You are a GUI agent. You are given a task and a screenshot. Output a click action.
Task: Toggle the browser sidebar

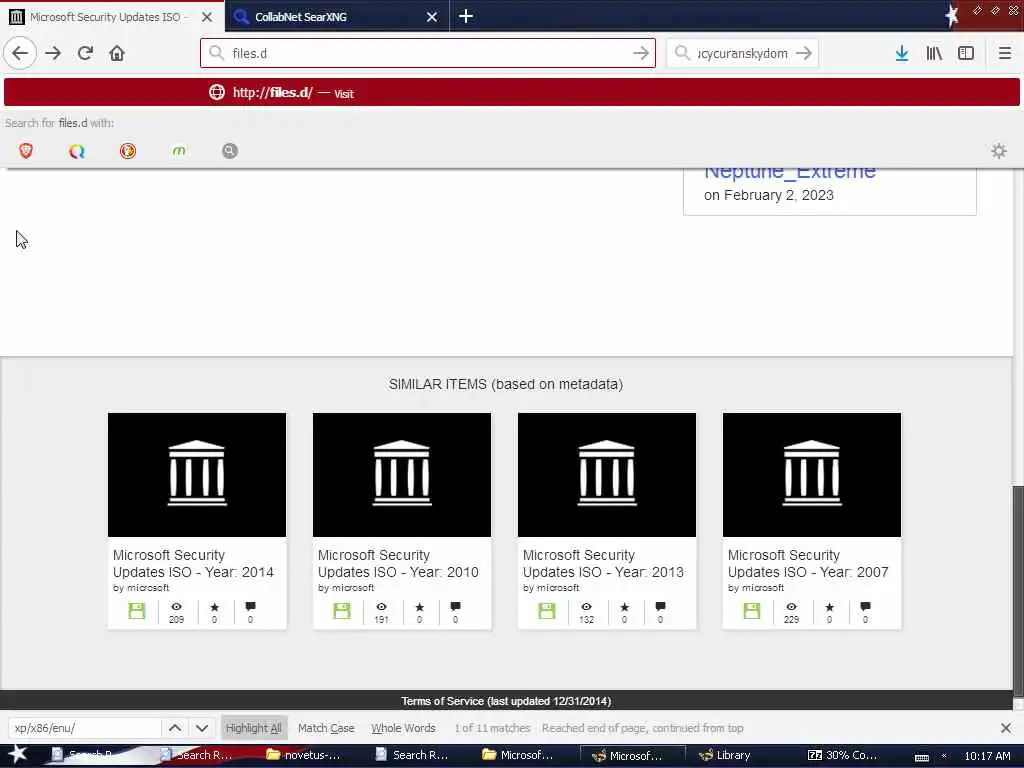[x=965, y=53]
